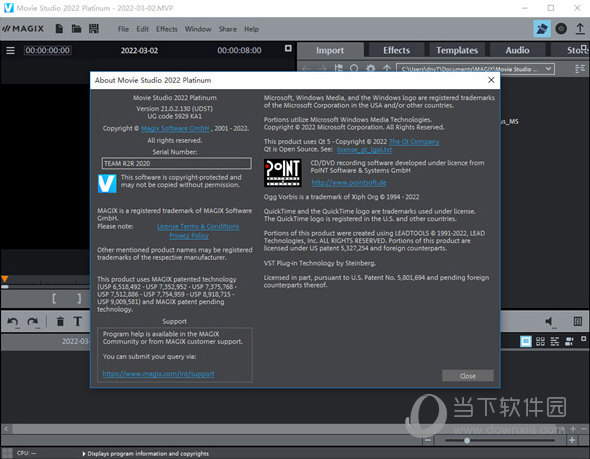Click the PoINT software logo in About dialog
The height and width of the screenshot is (459, 590).
pyautogui.click(x=283, y=173)
